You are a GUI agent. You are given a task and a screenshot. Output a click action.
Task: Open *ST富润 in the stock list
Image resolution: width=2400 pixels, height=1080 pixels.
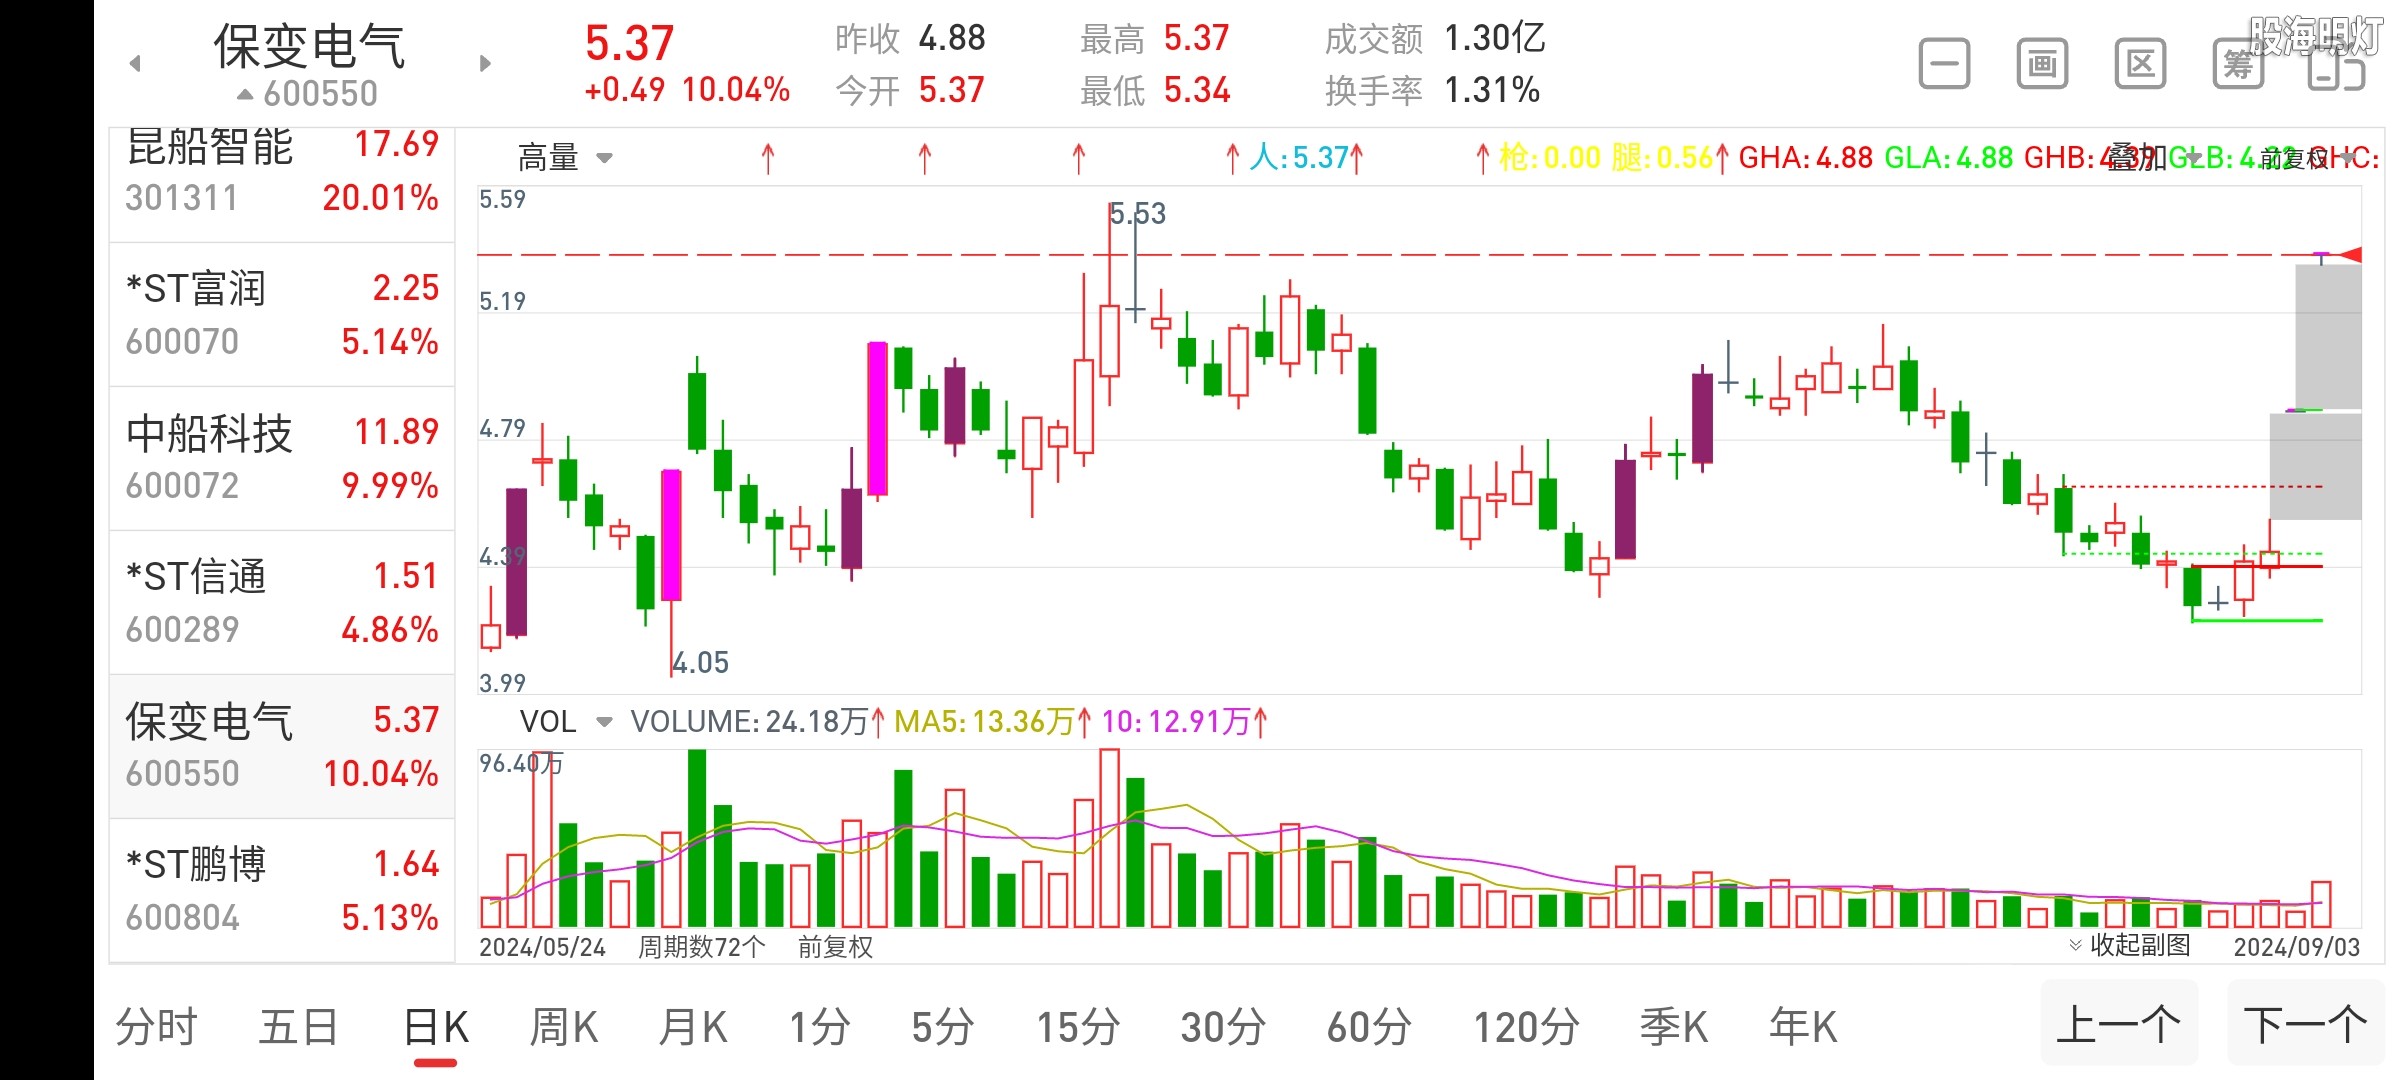point(282,315)
